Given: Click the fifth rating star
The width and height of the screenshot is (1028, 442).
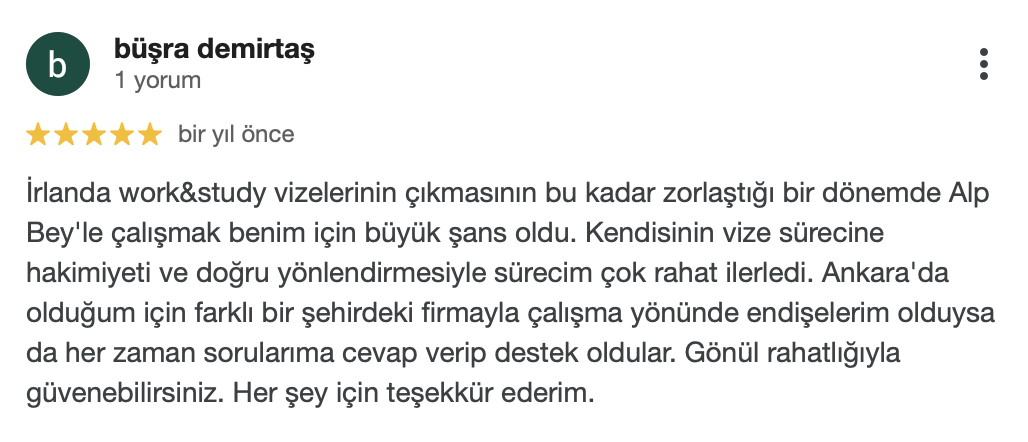Looking at the screenshot, I should pyautogui.click(x=149, y=134).
